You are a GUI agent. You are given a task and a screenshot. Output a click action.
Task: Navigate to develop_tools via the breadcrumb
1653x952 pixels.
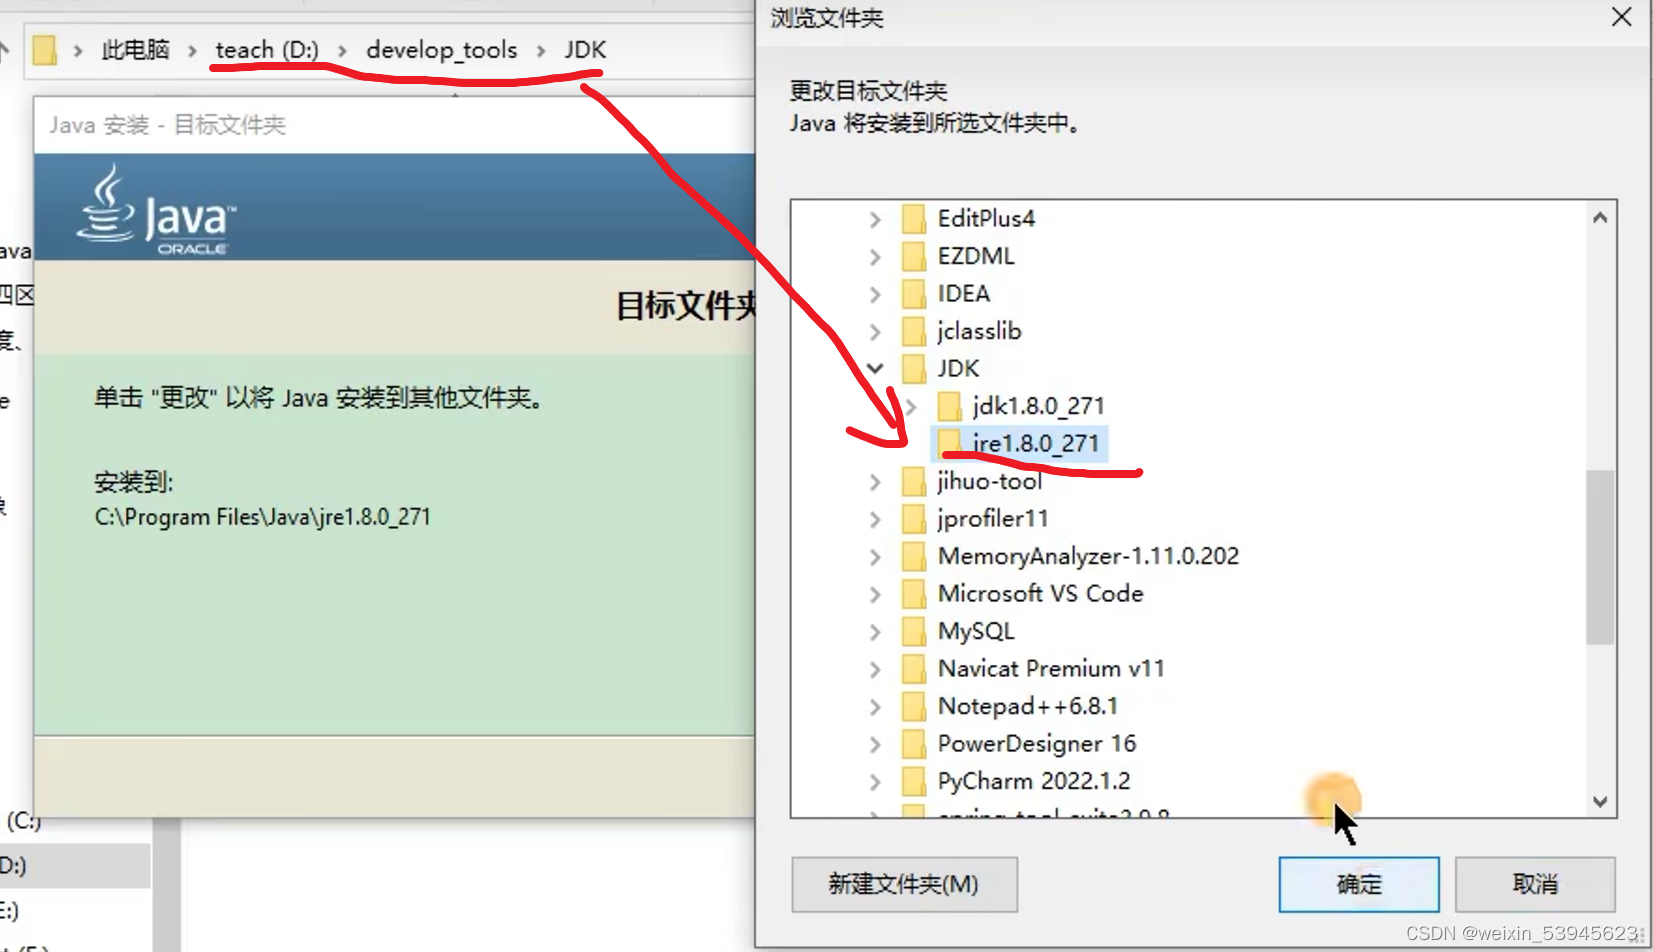click(441, 49)
